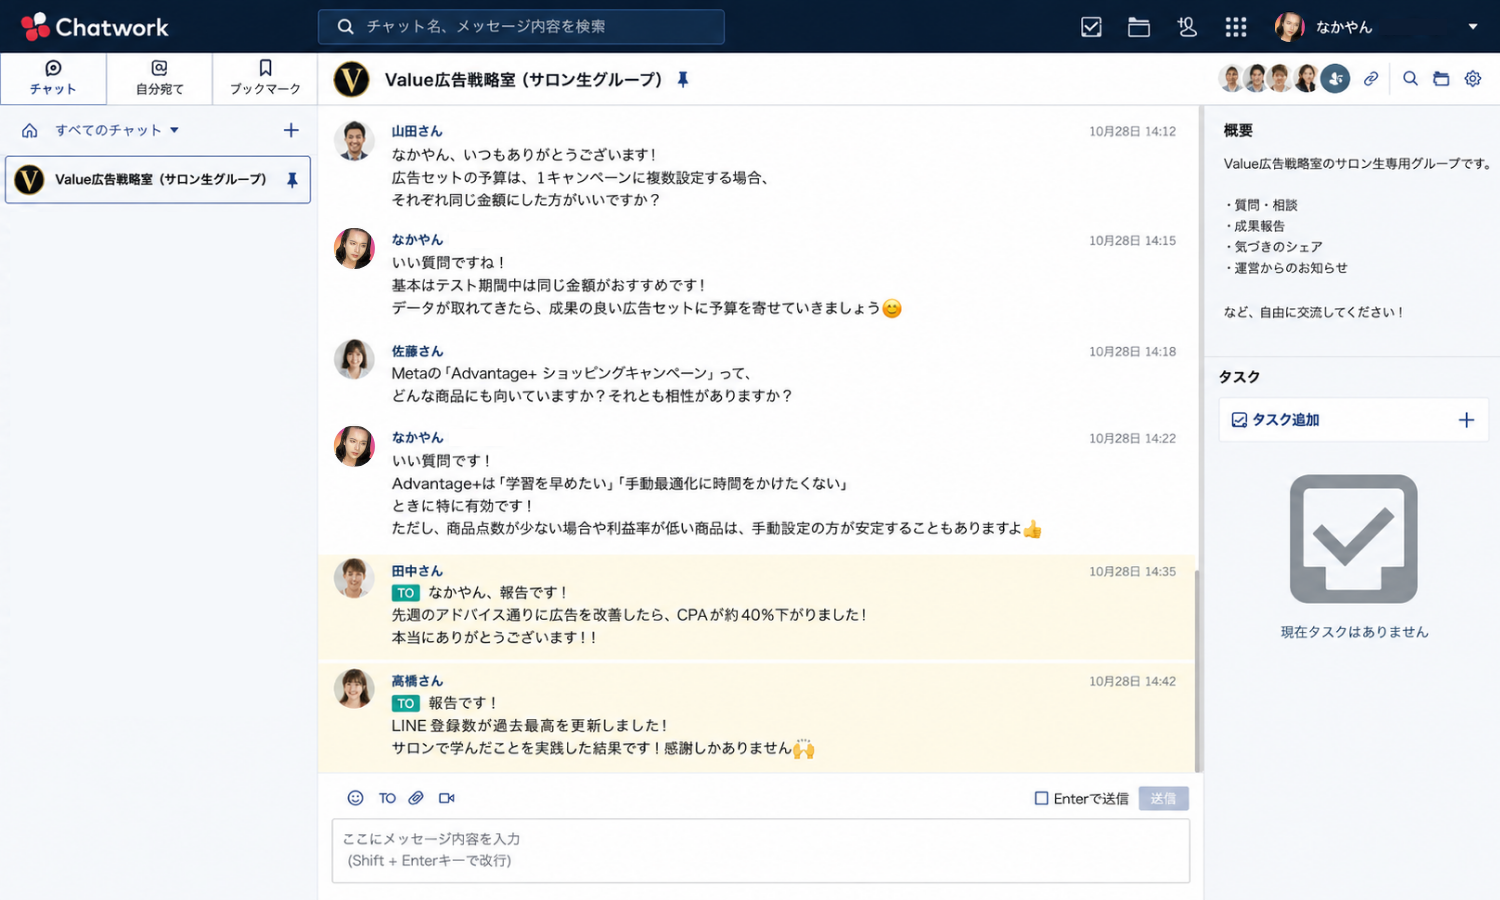This screenshot has height=900, width=1500.
Task: Open 田中さん's profile name link
Action: pyautogui.click(x=417, y=571)
